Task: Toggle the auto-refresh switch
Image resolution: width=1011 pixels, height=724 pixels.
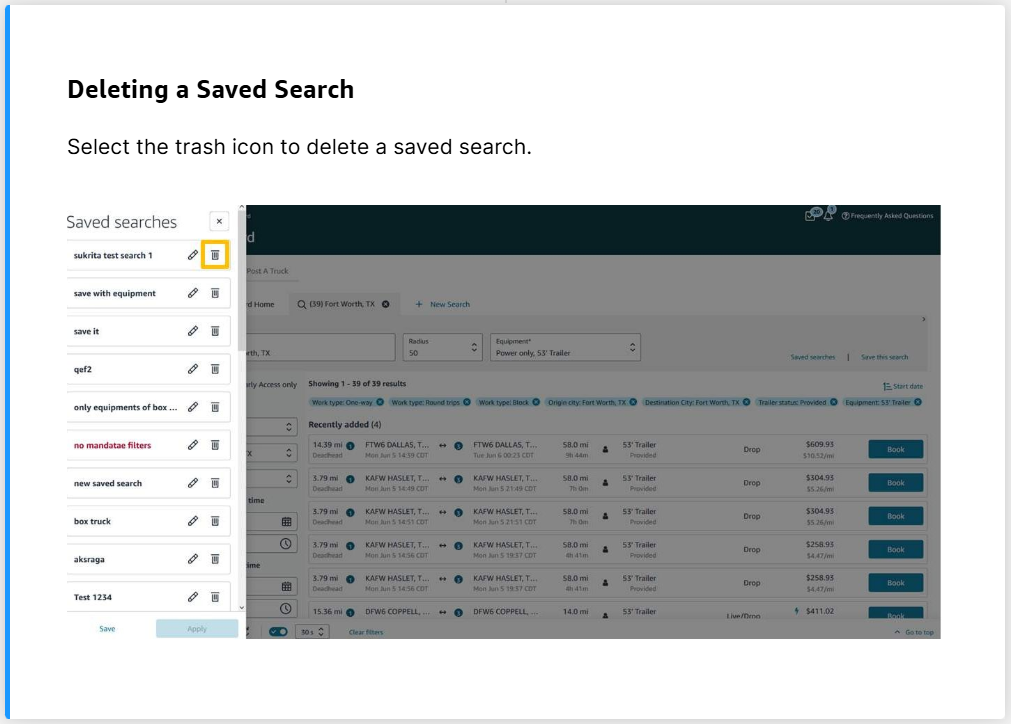Action: (278, 632)
